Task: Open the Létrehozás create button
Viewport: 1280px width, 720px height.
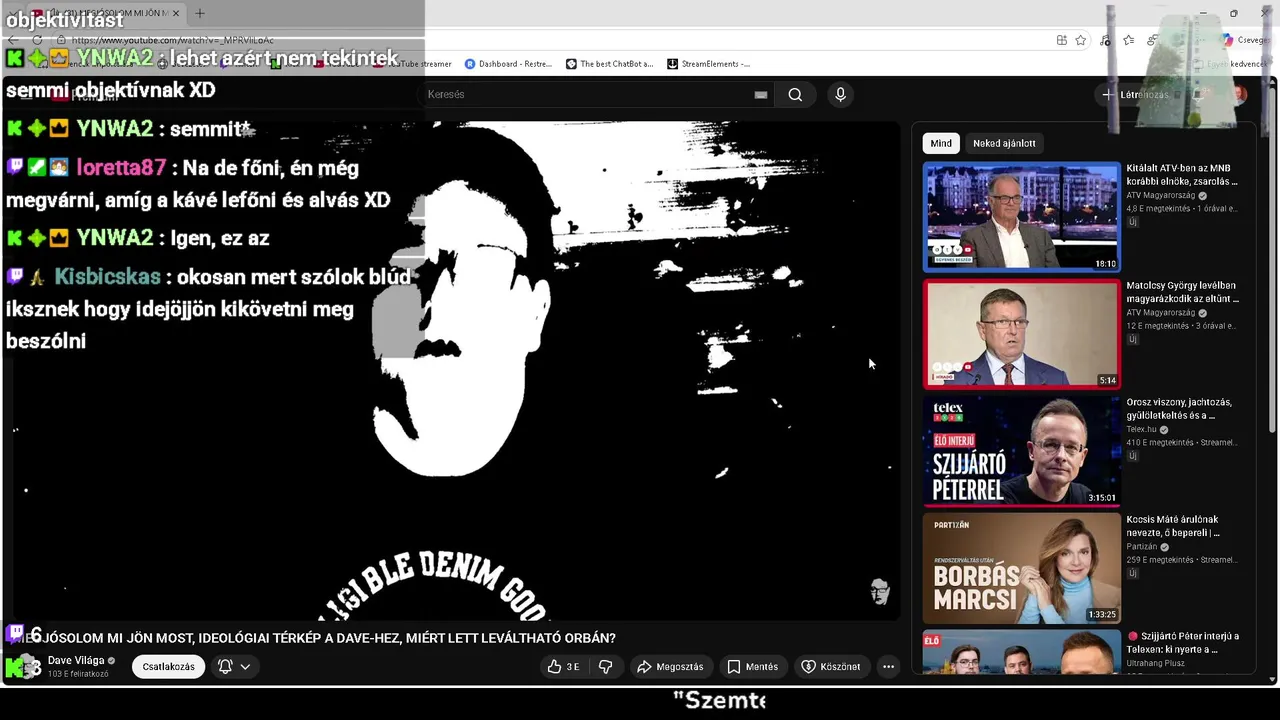Action: pyautogui.click(x=1135, y=94)
